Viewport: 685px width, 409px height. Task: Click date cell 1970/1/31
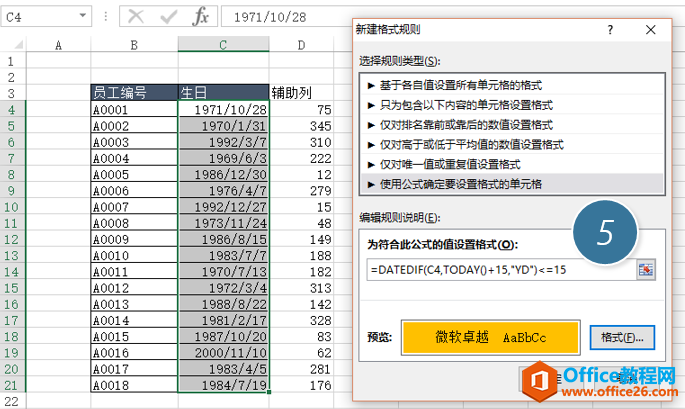pyautogui.click(x=223, y=126)
